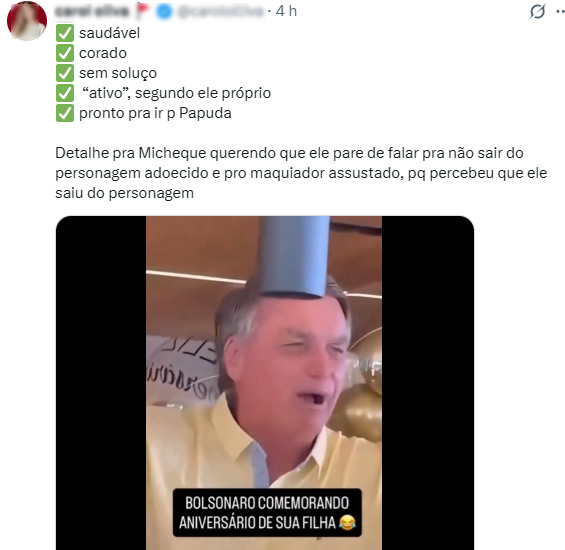The width and height of the screenshot is (565, 550).
Task: Click the check mark next to "sem soluço"
Action: coord(65,73)
